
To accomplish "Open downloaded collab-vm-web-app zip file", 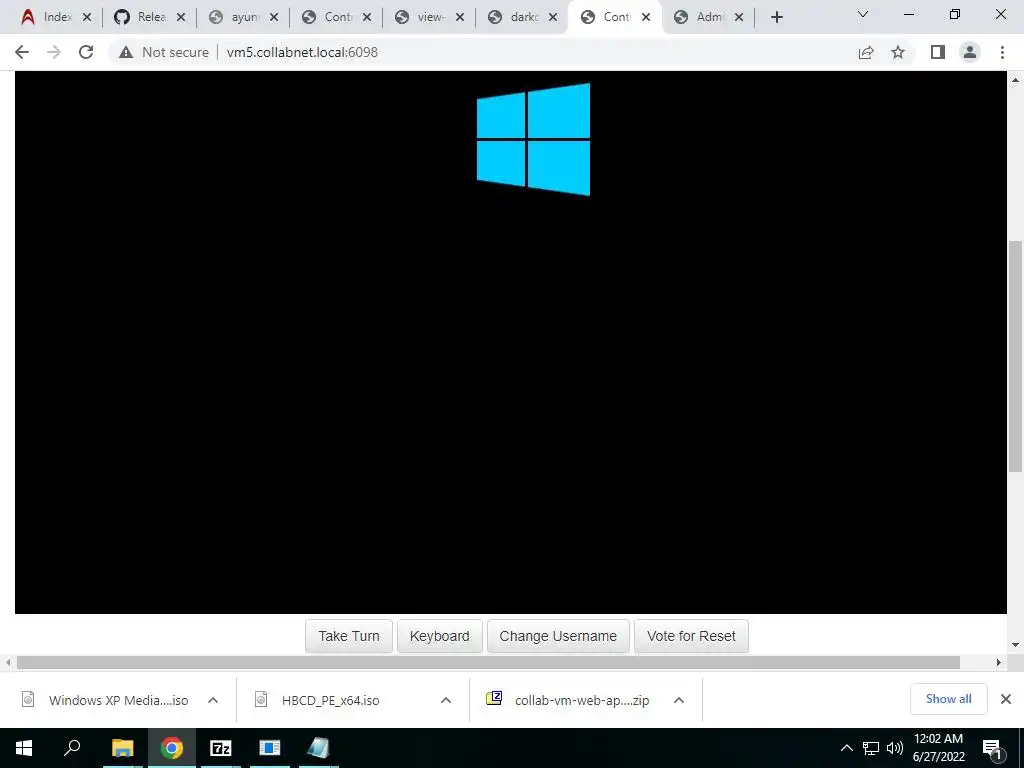I will pos(568,700).
